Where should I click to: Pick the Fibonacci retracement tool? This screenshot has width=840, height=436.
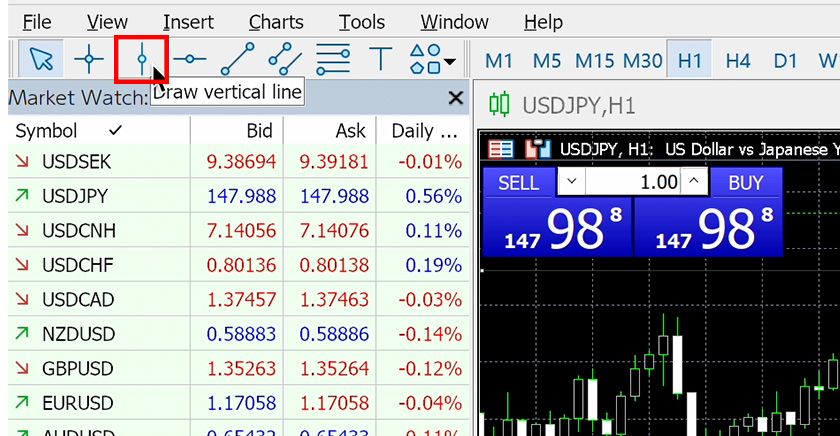coord(333,60)
